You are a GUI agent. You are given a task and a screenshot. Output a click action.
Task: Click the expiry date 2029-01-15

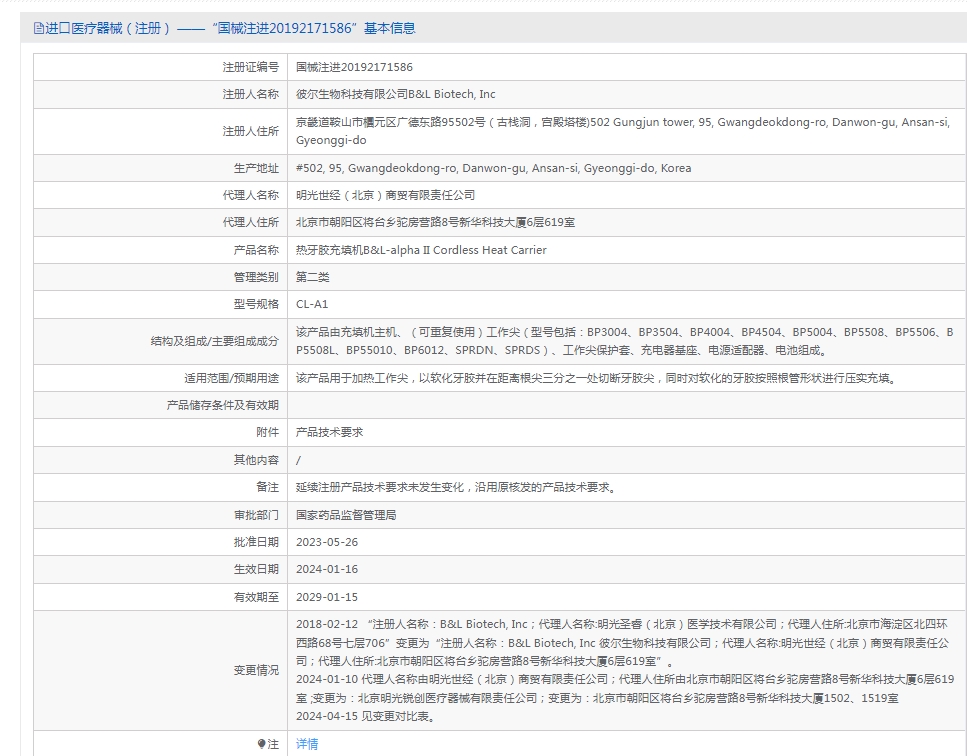327,597
